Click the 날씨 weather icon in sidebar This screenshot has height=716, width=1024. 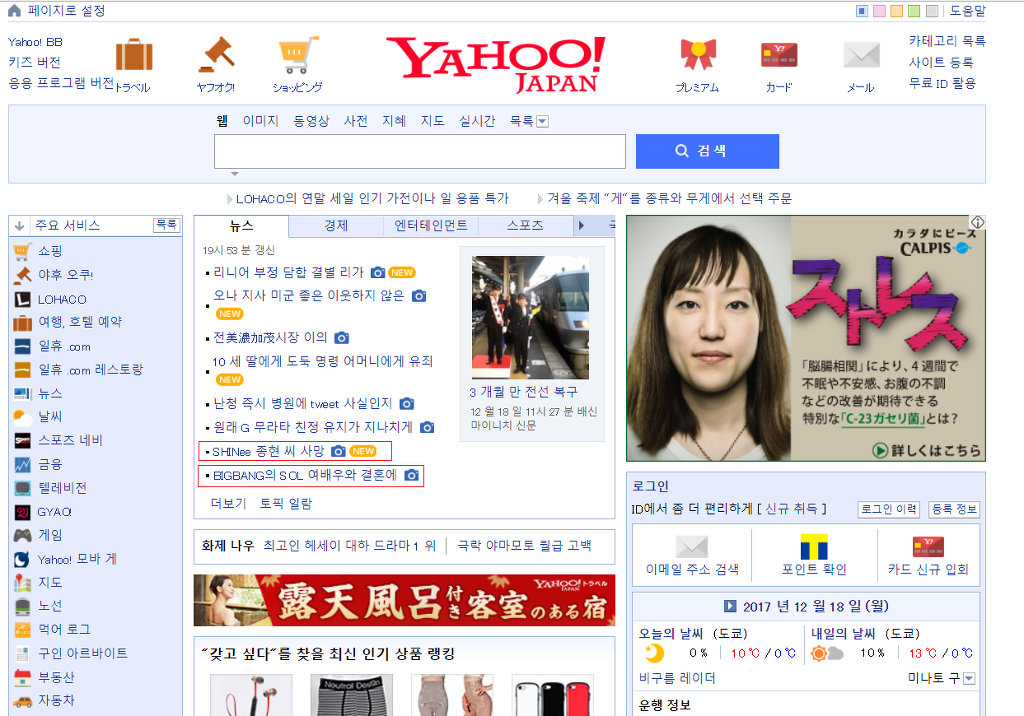[x=22, y=417]
